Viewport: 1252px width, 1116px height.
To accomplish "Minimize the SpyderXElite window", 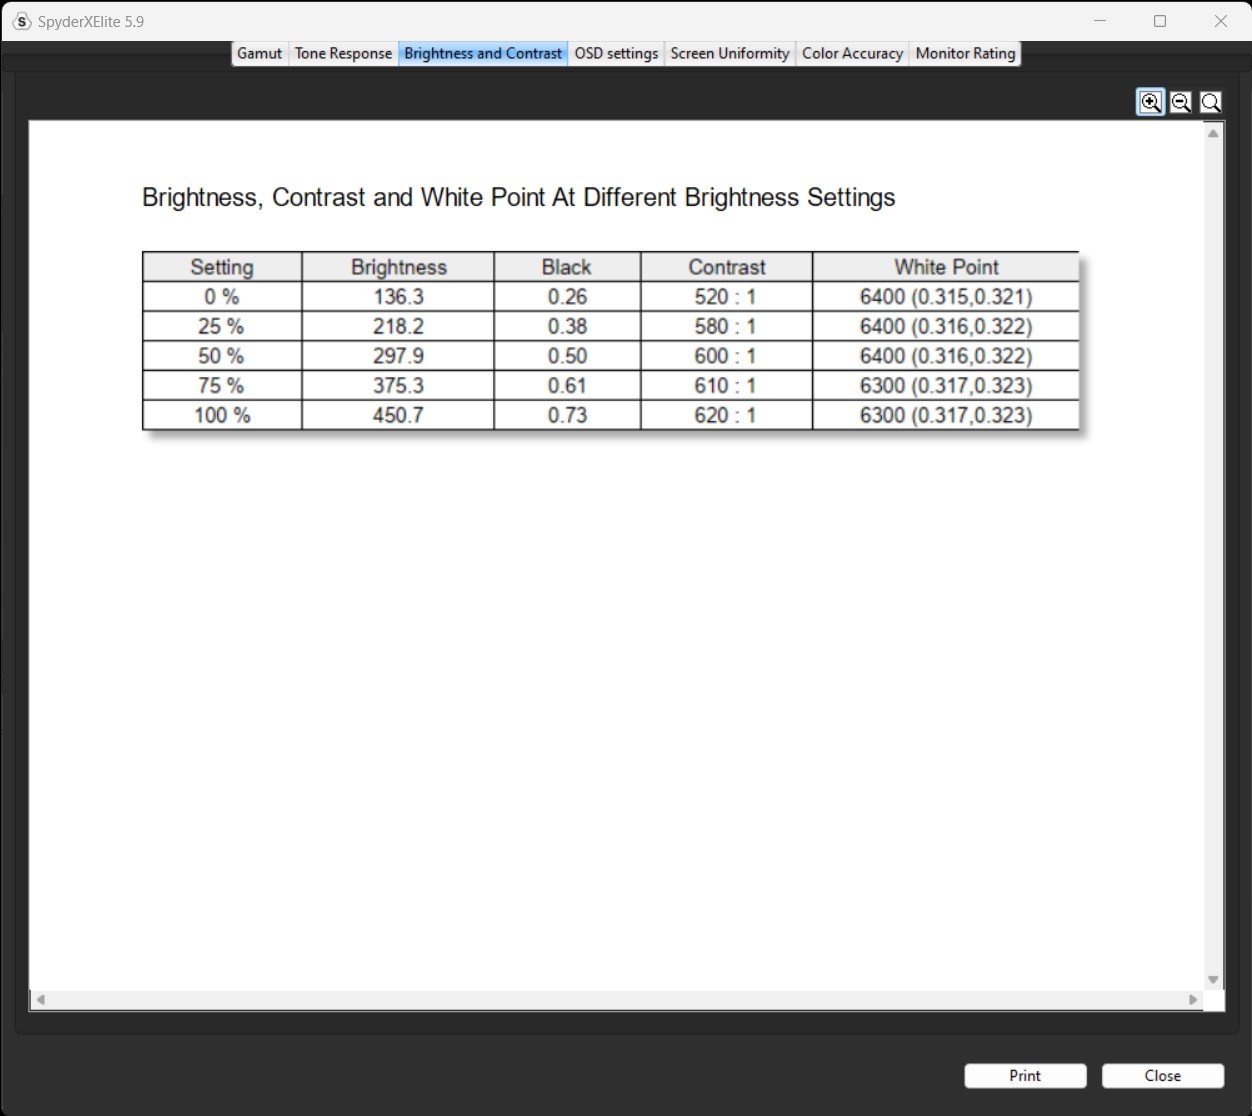I will pos(1100,21).
